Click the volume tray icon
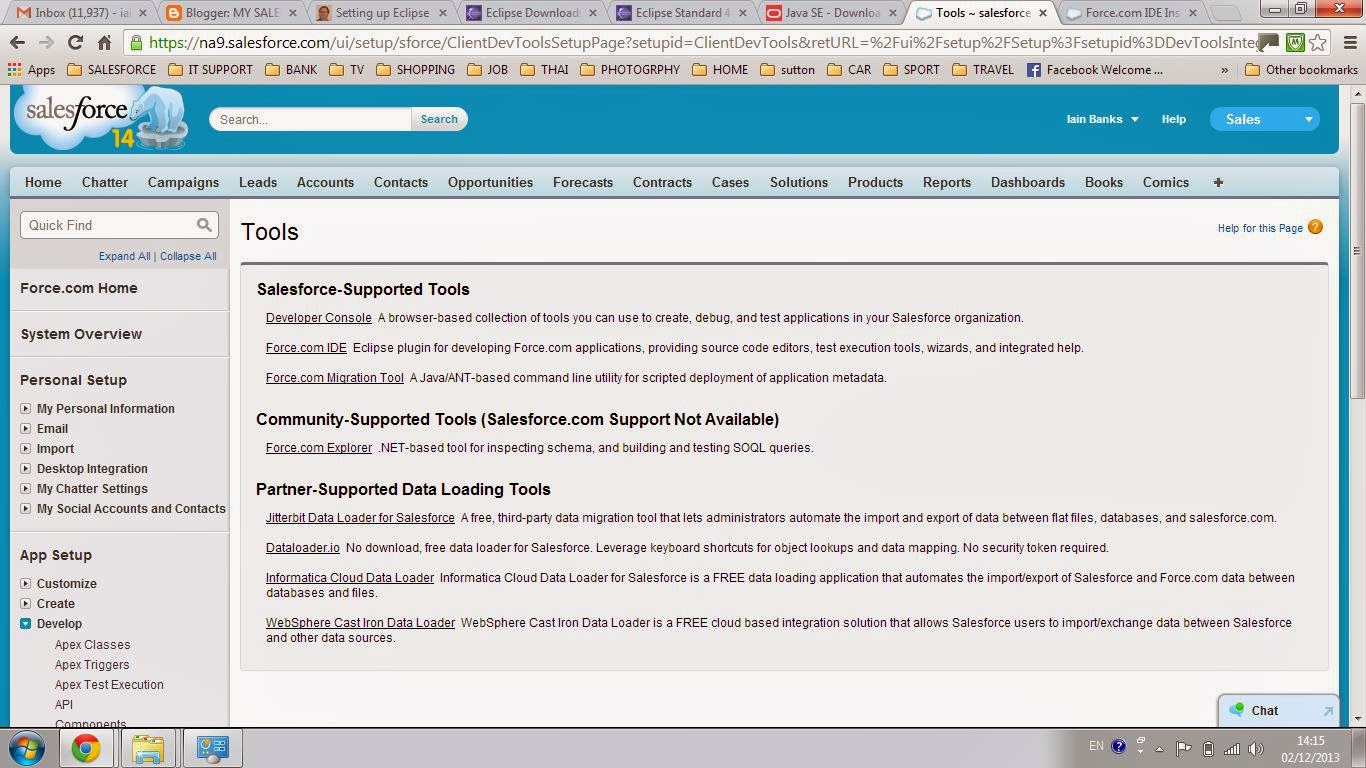 (x=1256, y=748)
